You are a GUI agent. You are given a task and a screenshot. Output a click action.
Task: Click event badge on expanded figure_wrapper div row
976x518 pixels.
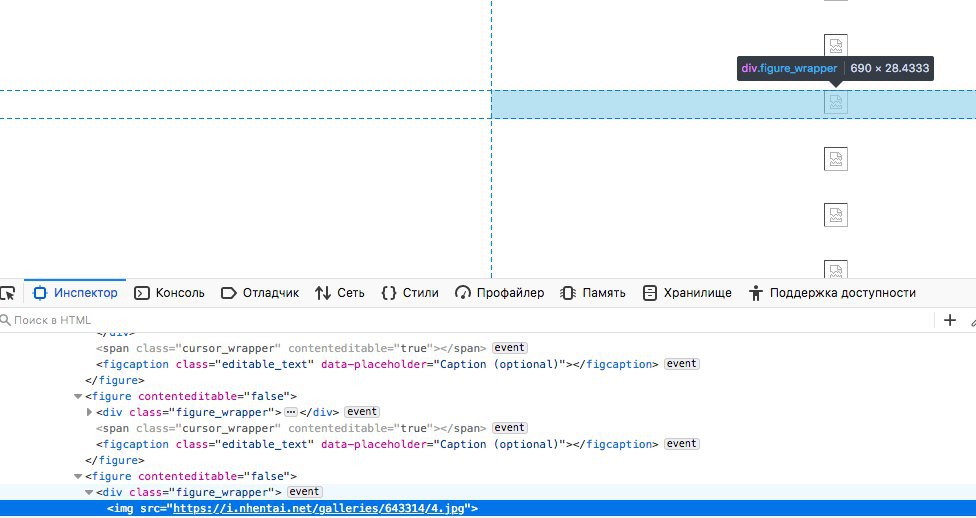(304, 492)
